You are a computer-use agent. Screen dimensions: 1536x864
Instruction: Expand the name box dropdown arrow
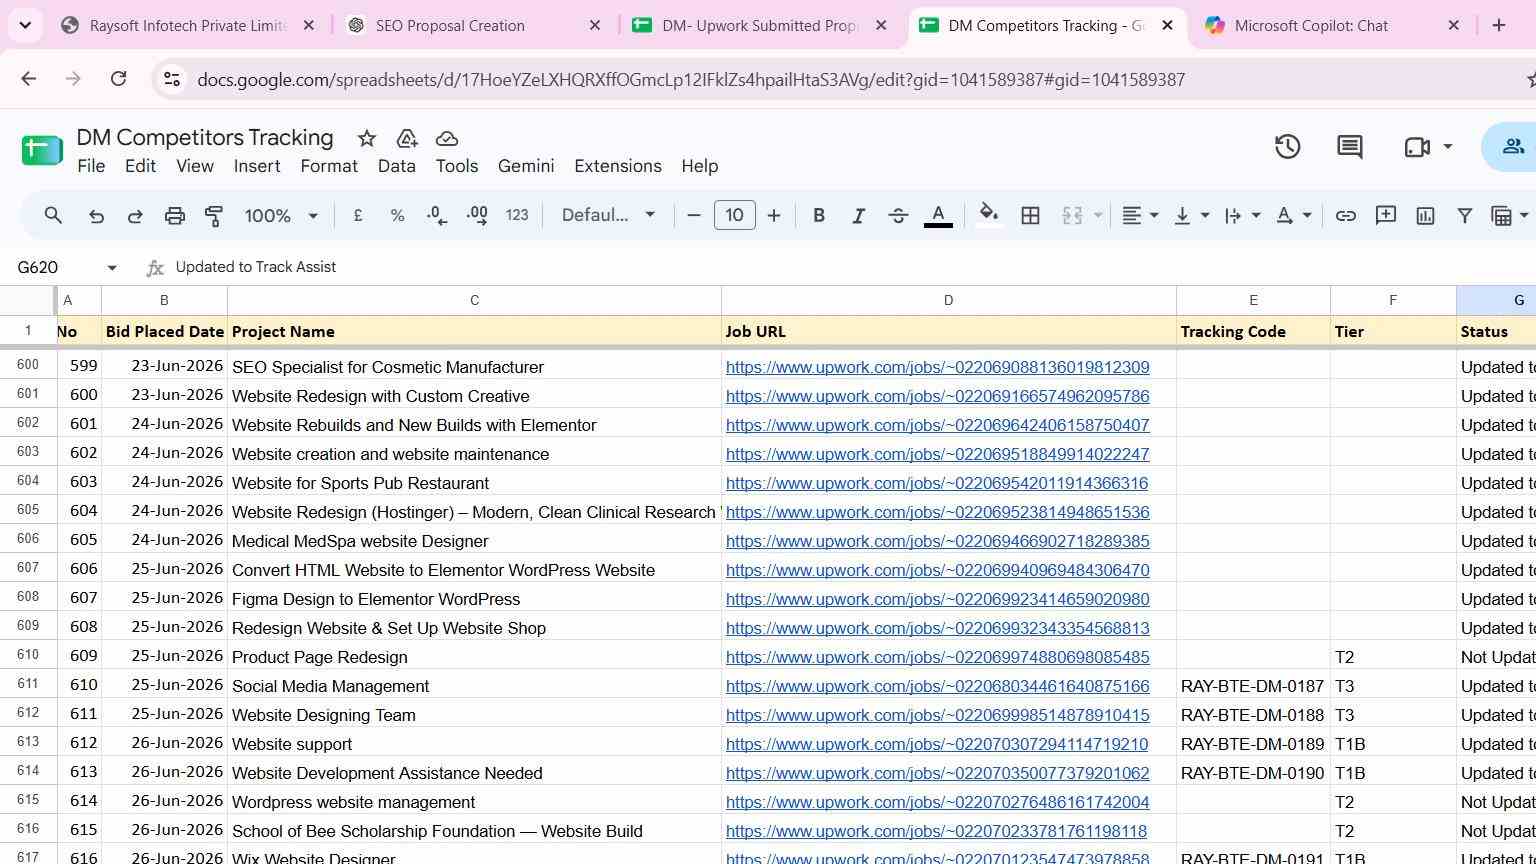112,268
